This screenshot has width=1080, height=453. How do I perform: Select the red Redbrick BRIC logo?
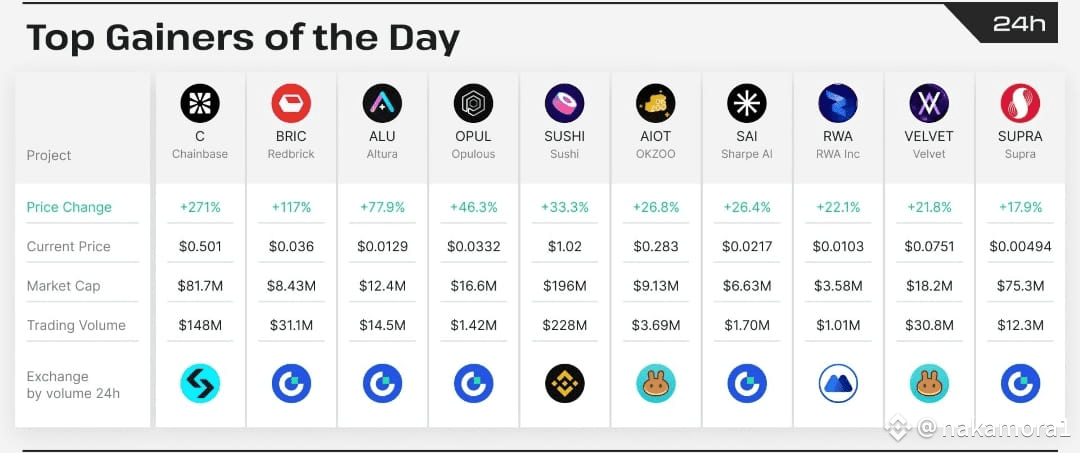(291, 103)
